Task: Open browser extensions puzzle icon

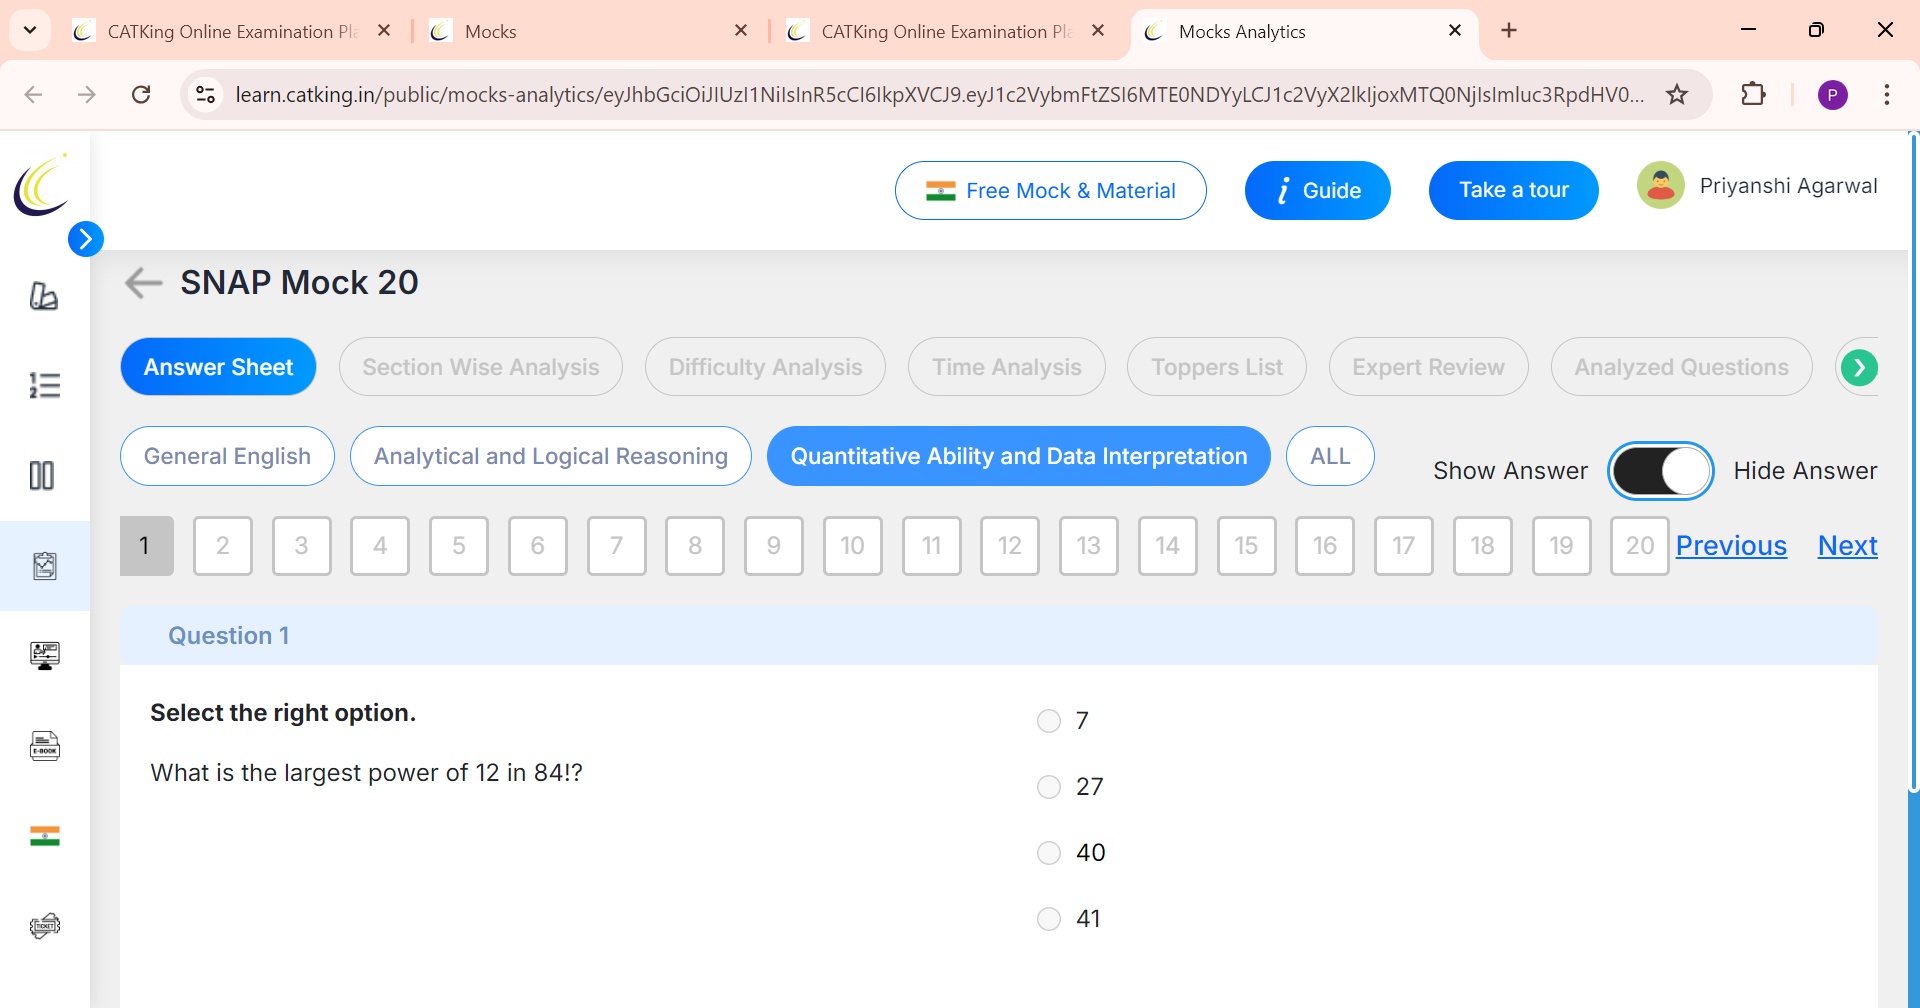Action: coord(1753,95)
